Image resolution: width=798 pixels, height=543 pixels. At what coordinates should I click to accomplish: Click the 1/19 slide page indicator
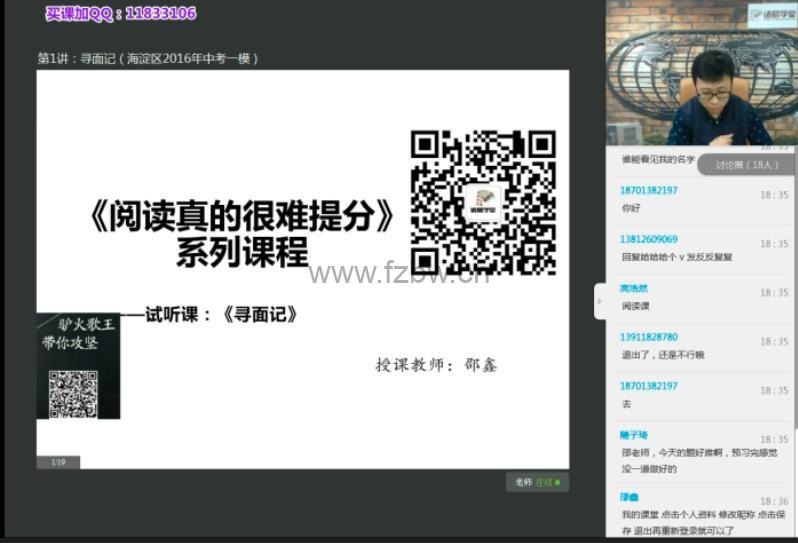(58, 462)
